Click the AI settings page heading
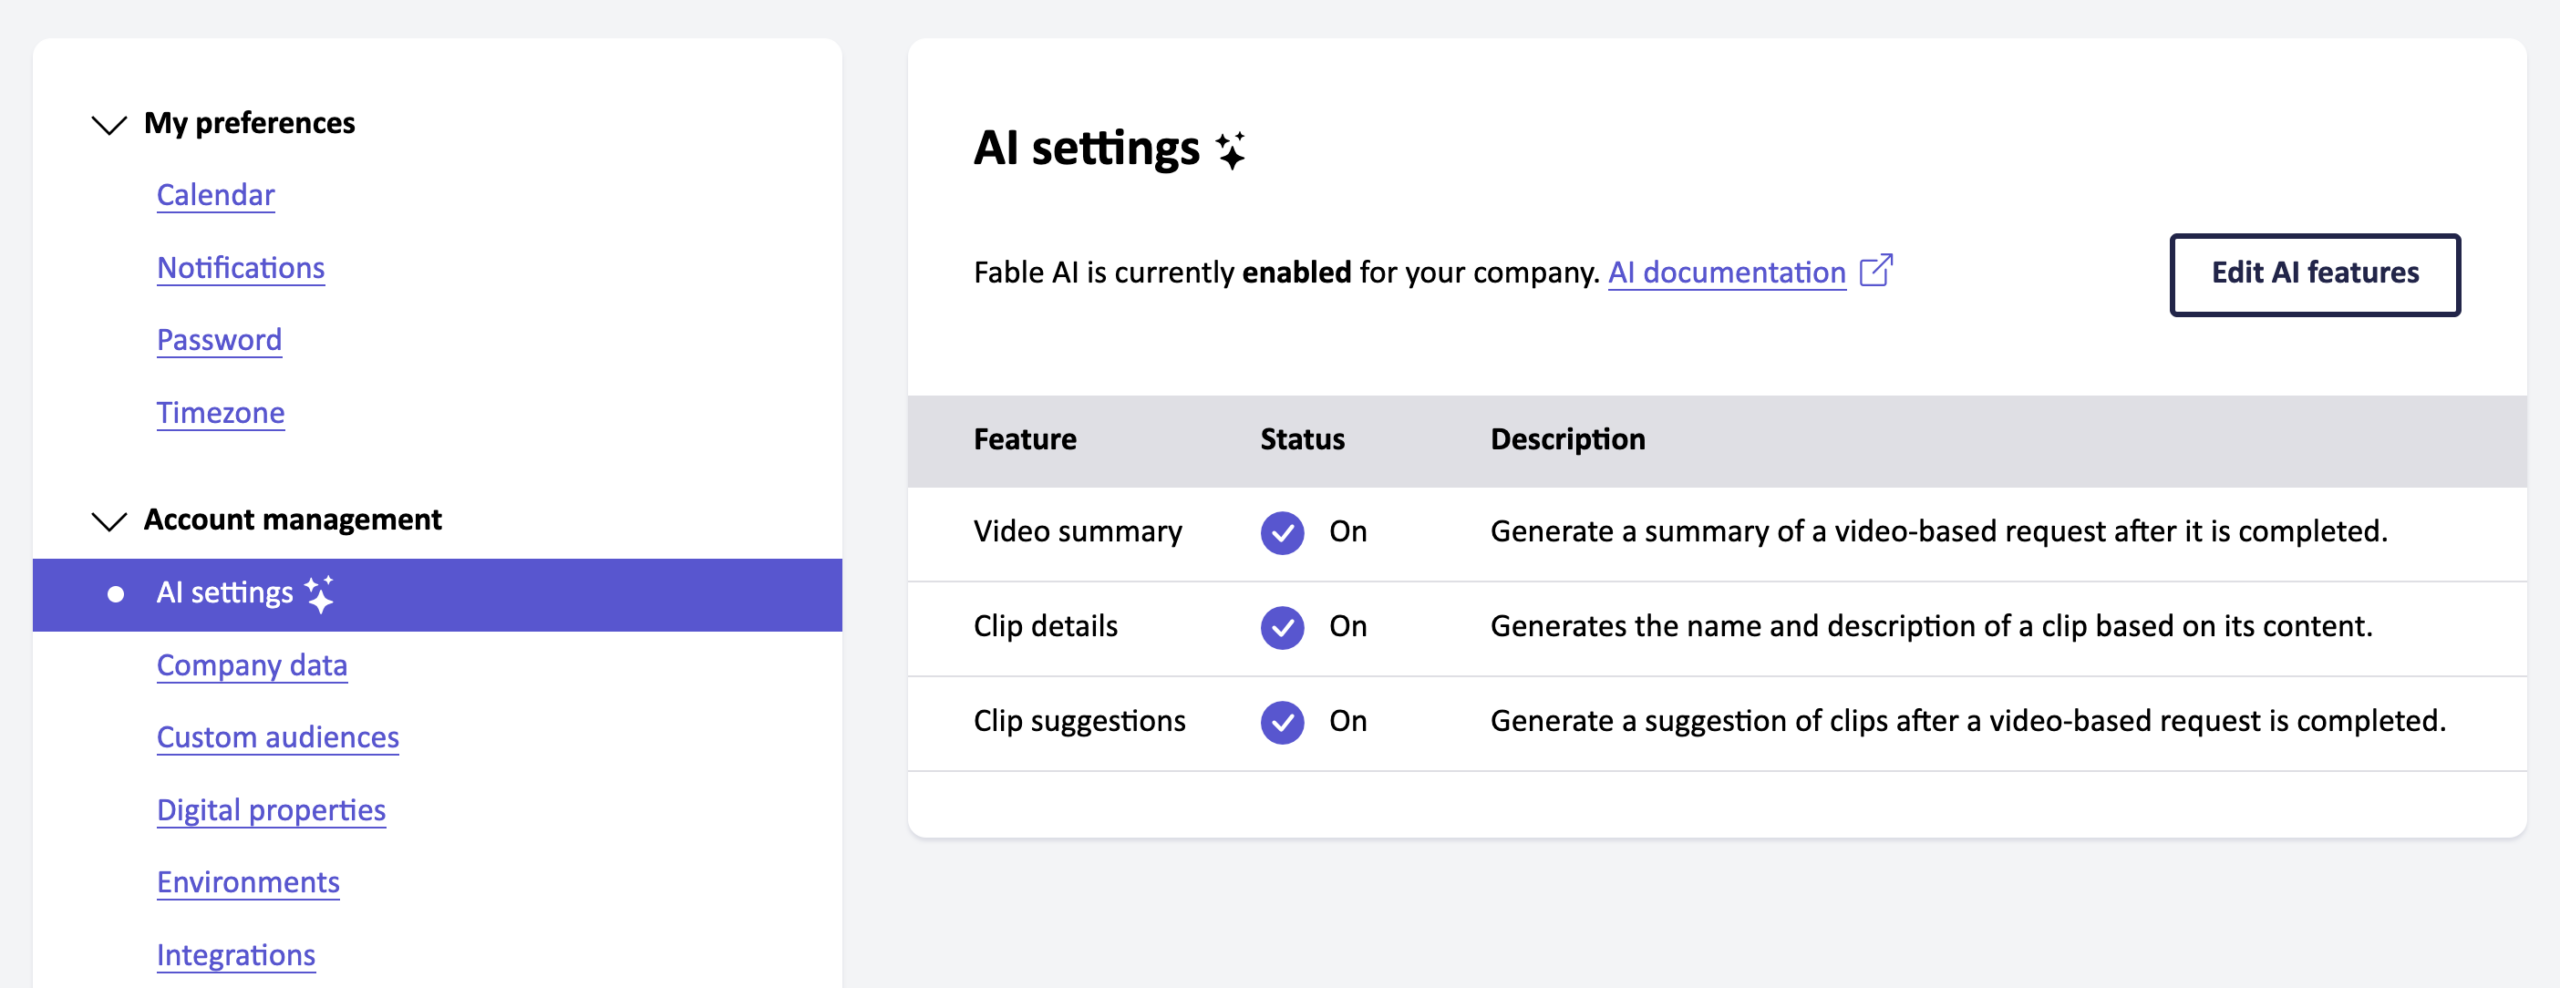The image size is (2560, 988). click(x=1087, y=149)
